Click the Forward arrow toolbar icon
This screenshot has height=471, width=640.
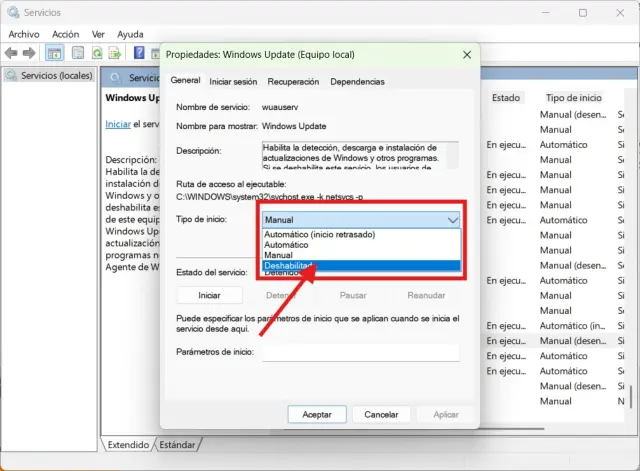[x=31, y=52]
